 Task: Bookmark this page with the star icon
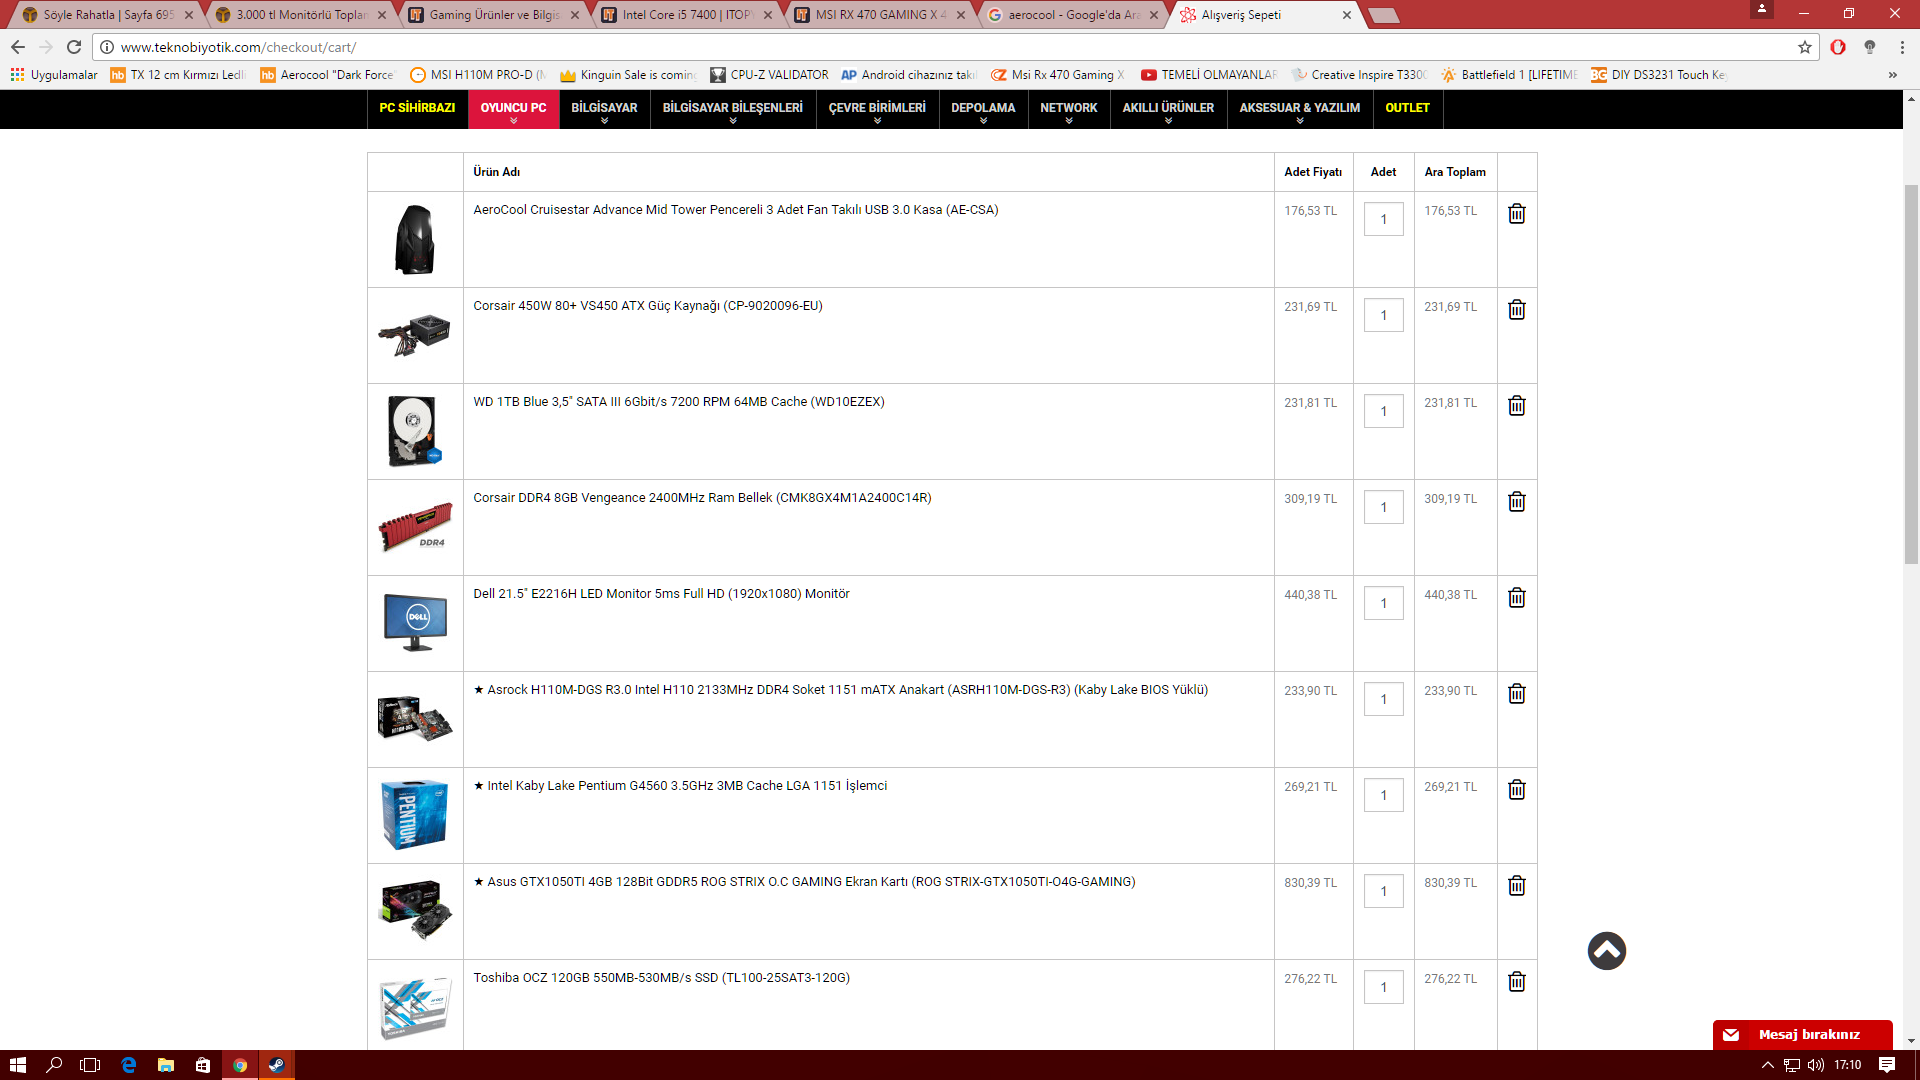[x=1804, y=47]
